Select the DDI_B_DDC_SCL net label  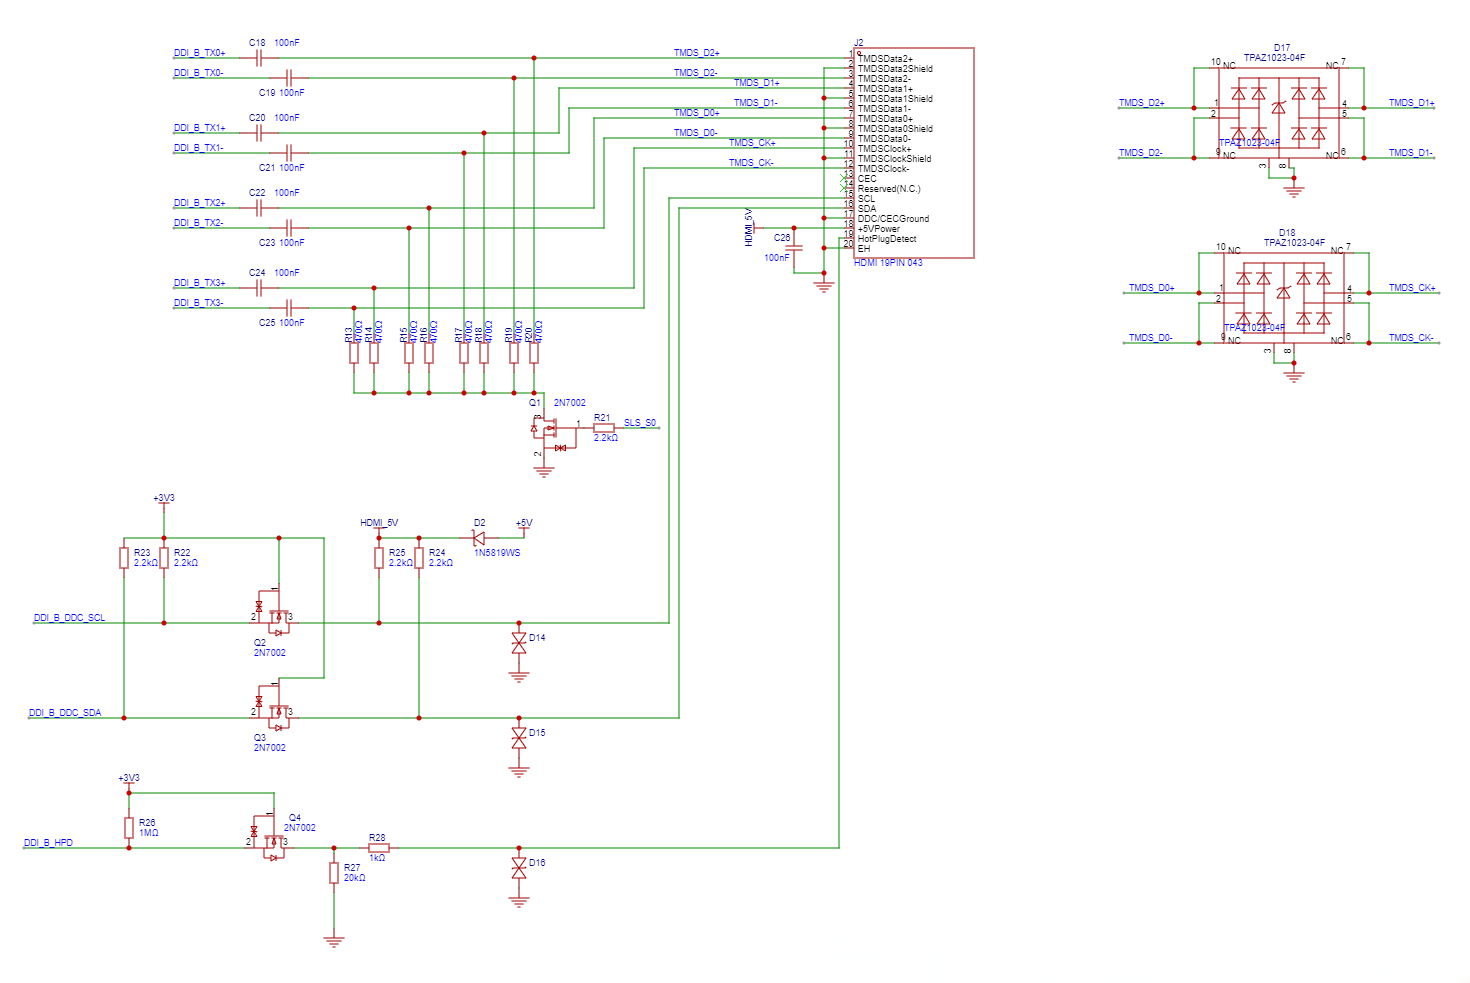coord(69,618)
